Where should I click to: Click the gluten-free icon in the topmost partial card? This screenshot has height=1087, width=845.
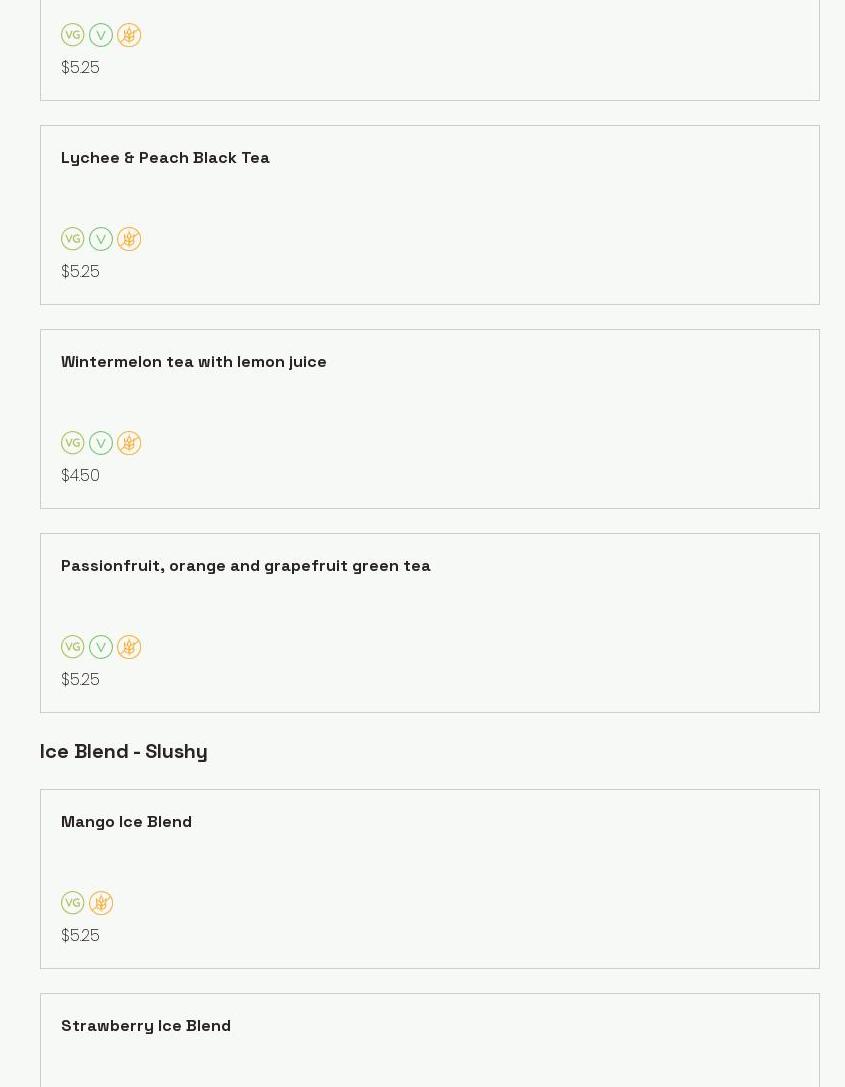(129, 35)
